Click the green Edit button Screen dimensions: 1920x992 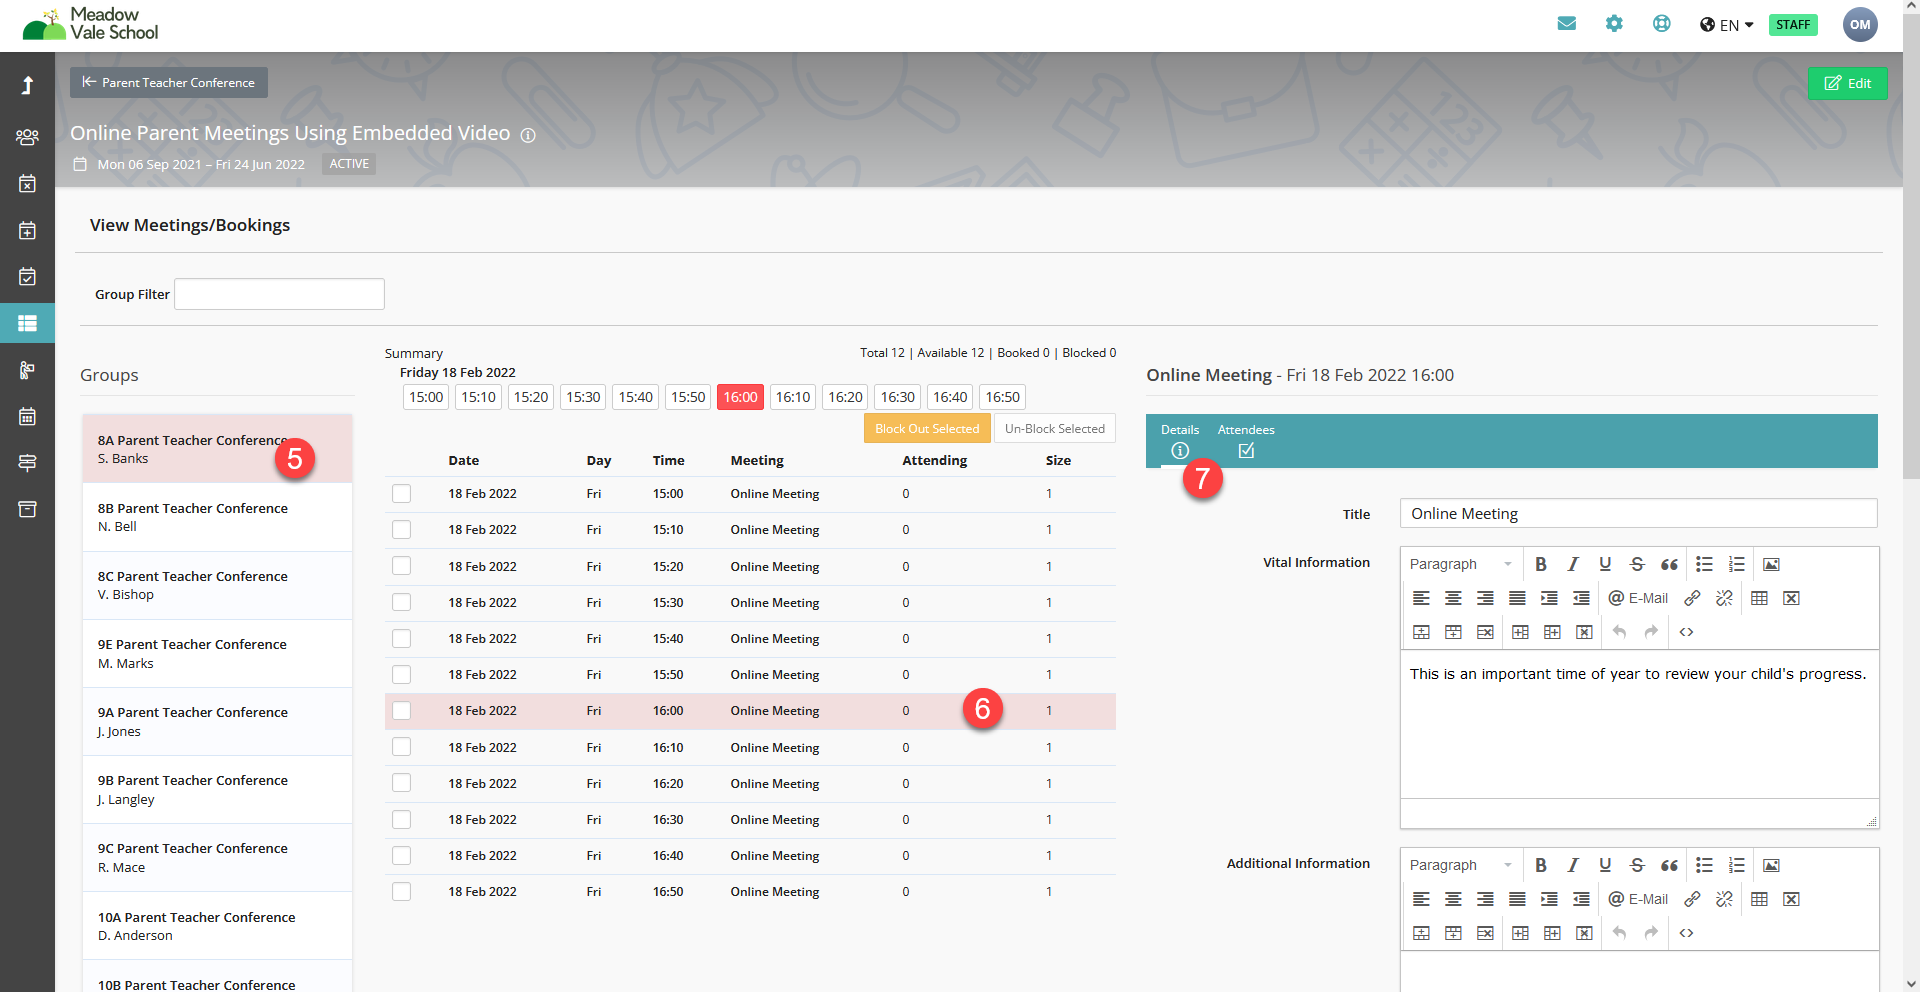pyautogui.click(x=1847, y=83)
